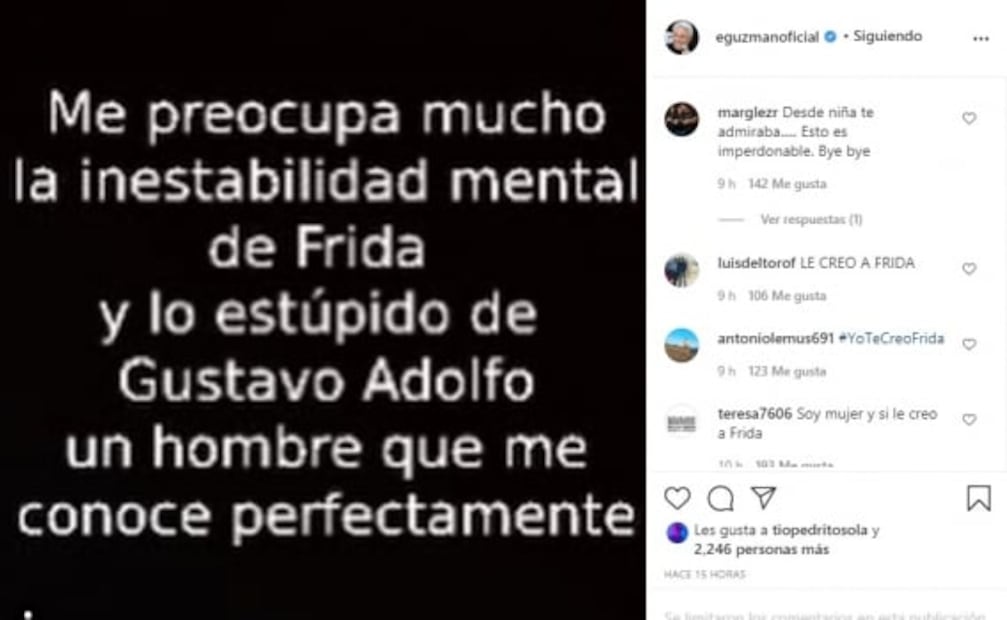Like teresa7606's comment with its heart
The image size is (1007, 620).
[969, 420]
